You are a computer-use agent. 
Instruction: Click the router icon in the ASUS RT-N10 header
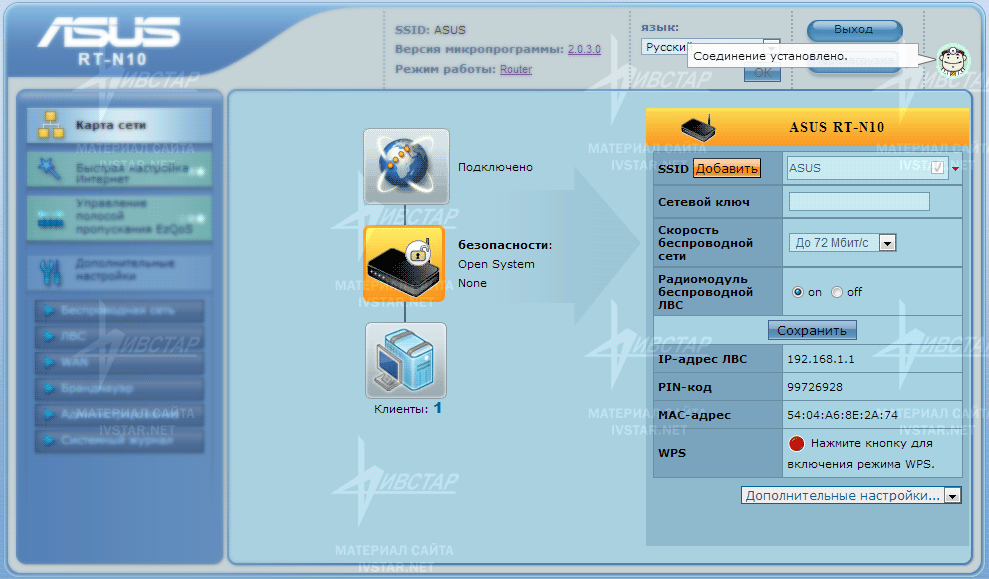click(x=698, y=127)
